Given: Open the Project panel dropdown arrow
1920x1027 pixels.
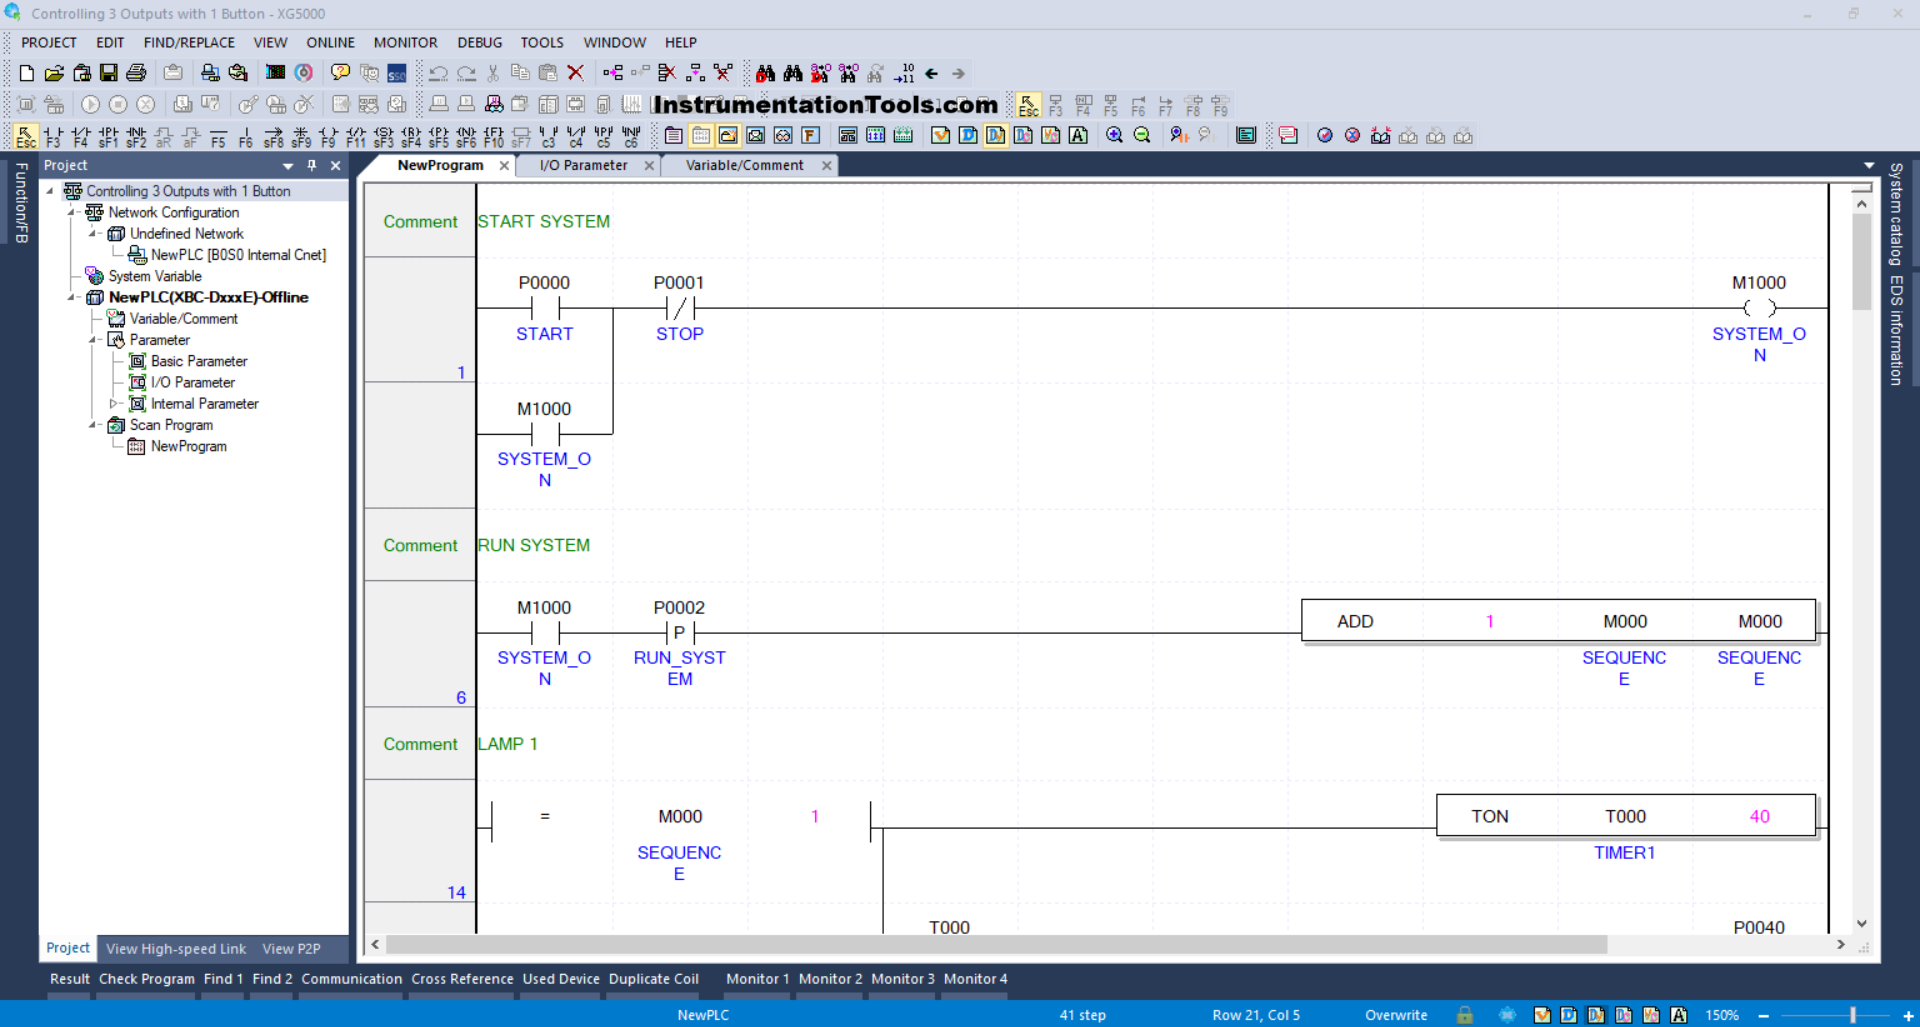Looking at the screenshot, I should coord(288,166).
